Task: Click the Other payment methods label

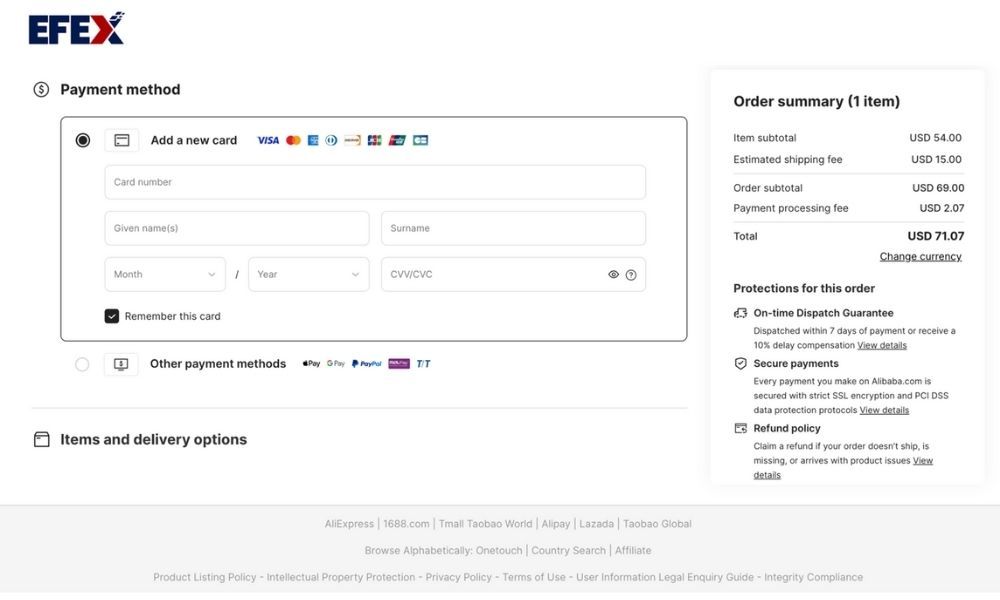Action: [218, 364]
